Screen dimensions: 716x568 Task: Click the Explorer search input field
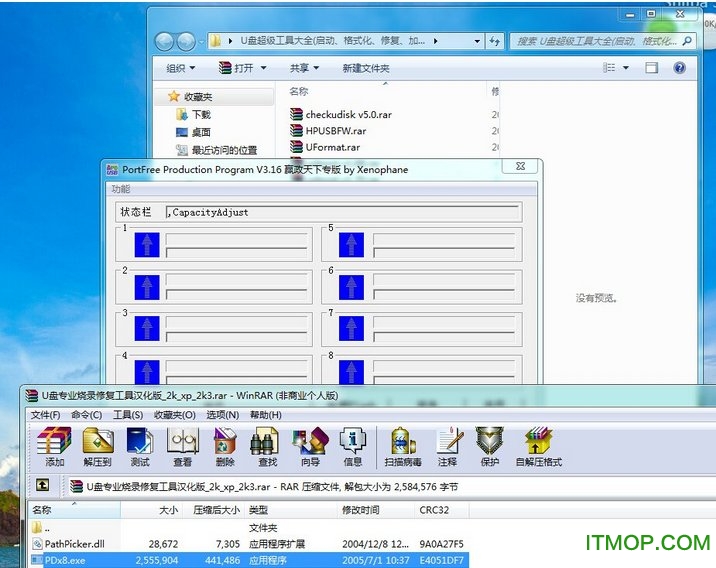coord(596,41)
